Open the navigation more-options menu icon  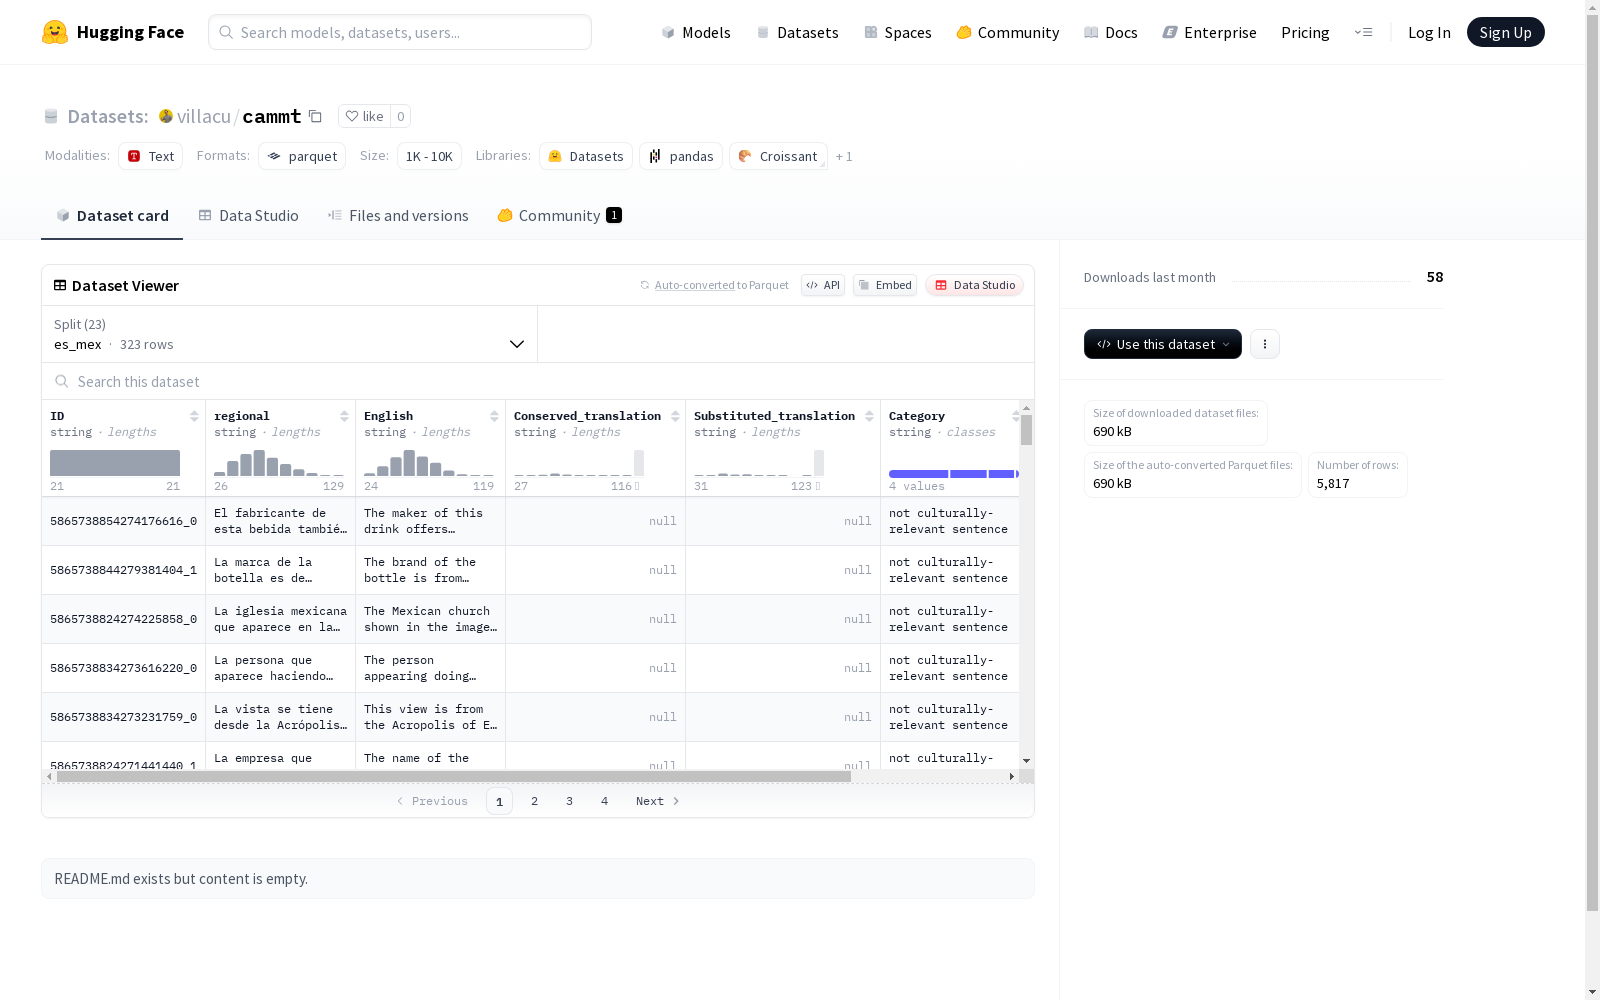[x=1363, y=32]
